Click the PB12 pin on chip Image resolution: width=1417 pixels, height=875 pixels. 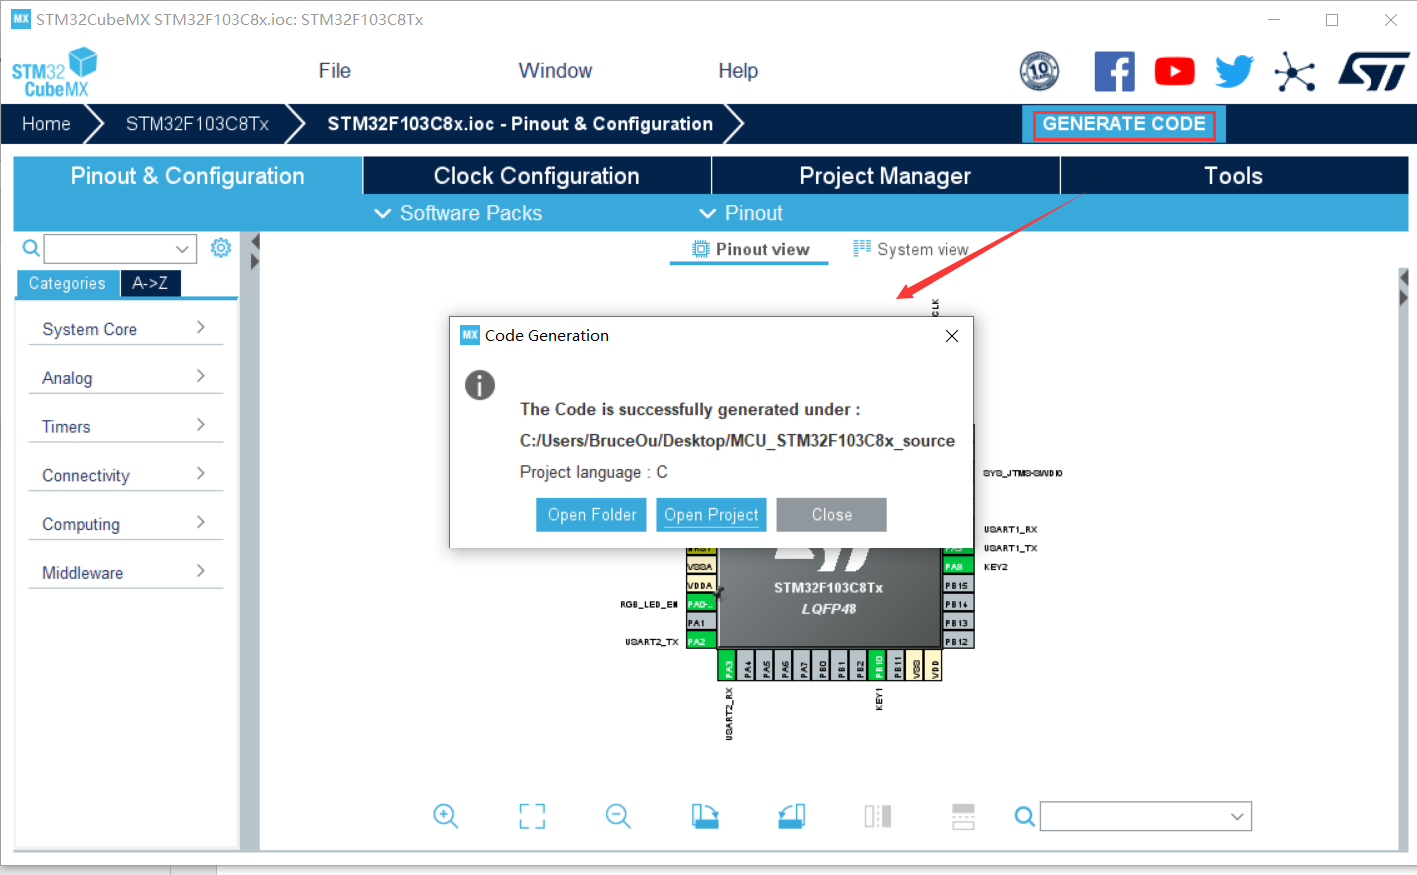pyautogui.click(x=958, y=641)
